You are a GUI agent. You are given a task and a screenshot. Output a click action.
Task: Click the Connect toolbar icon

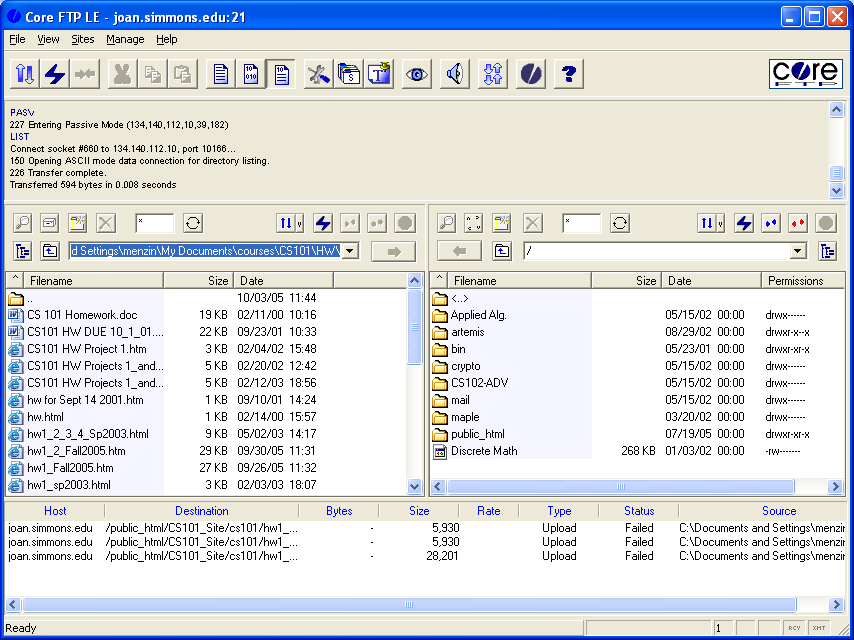pyautogui.click(x=25, y=75)
